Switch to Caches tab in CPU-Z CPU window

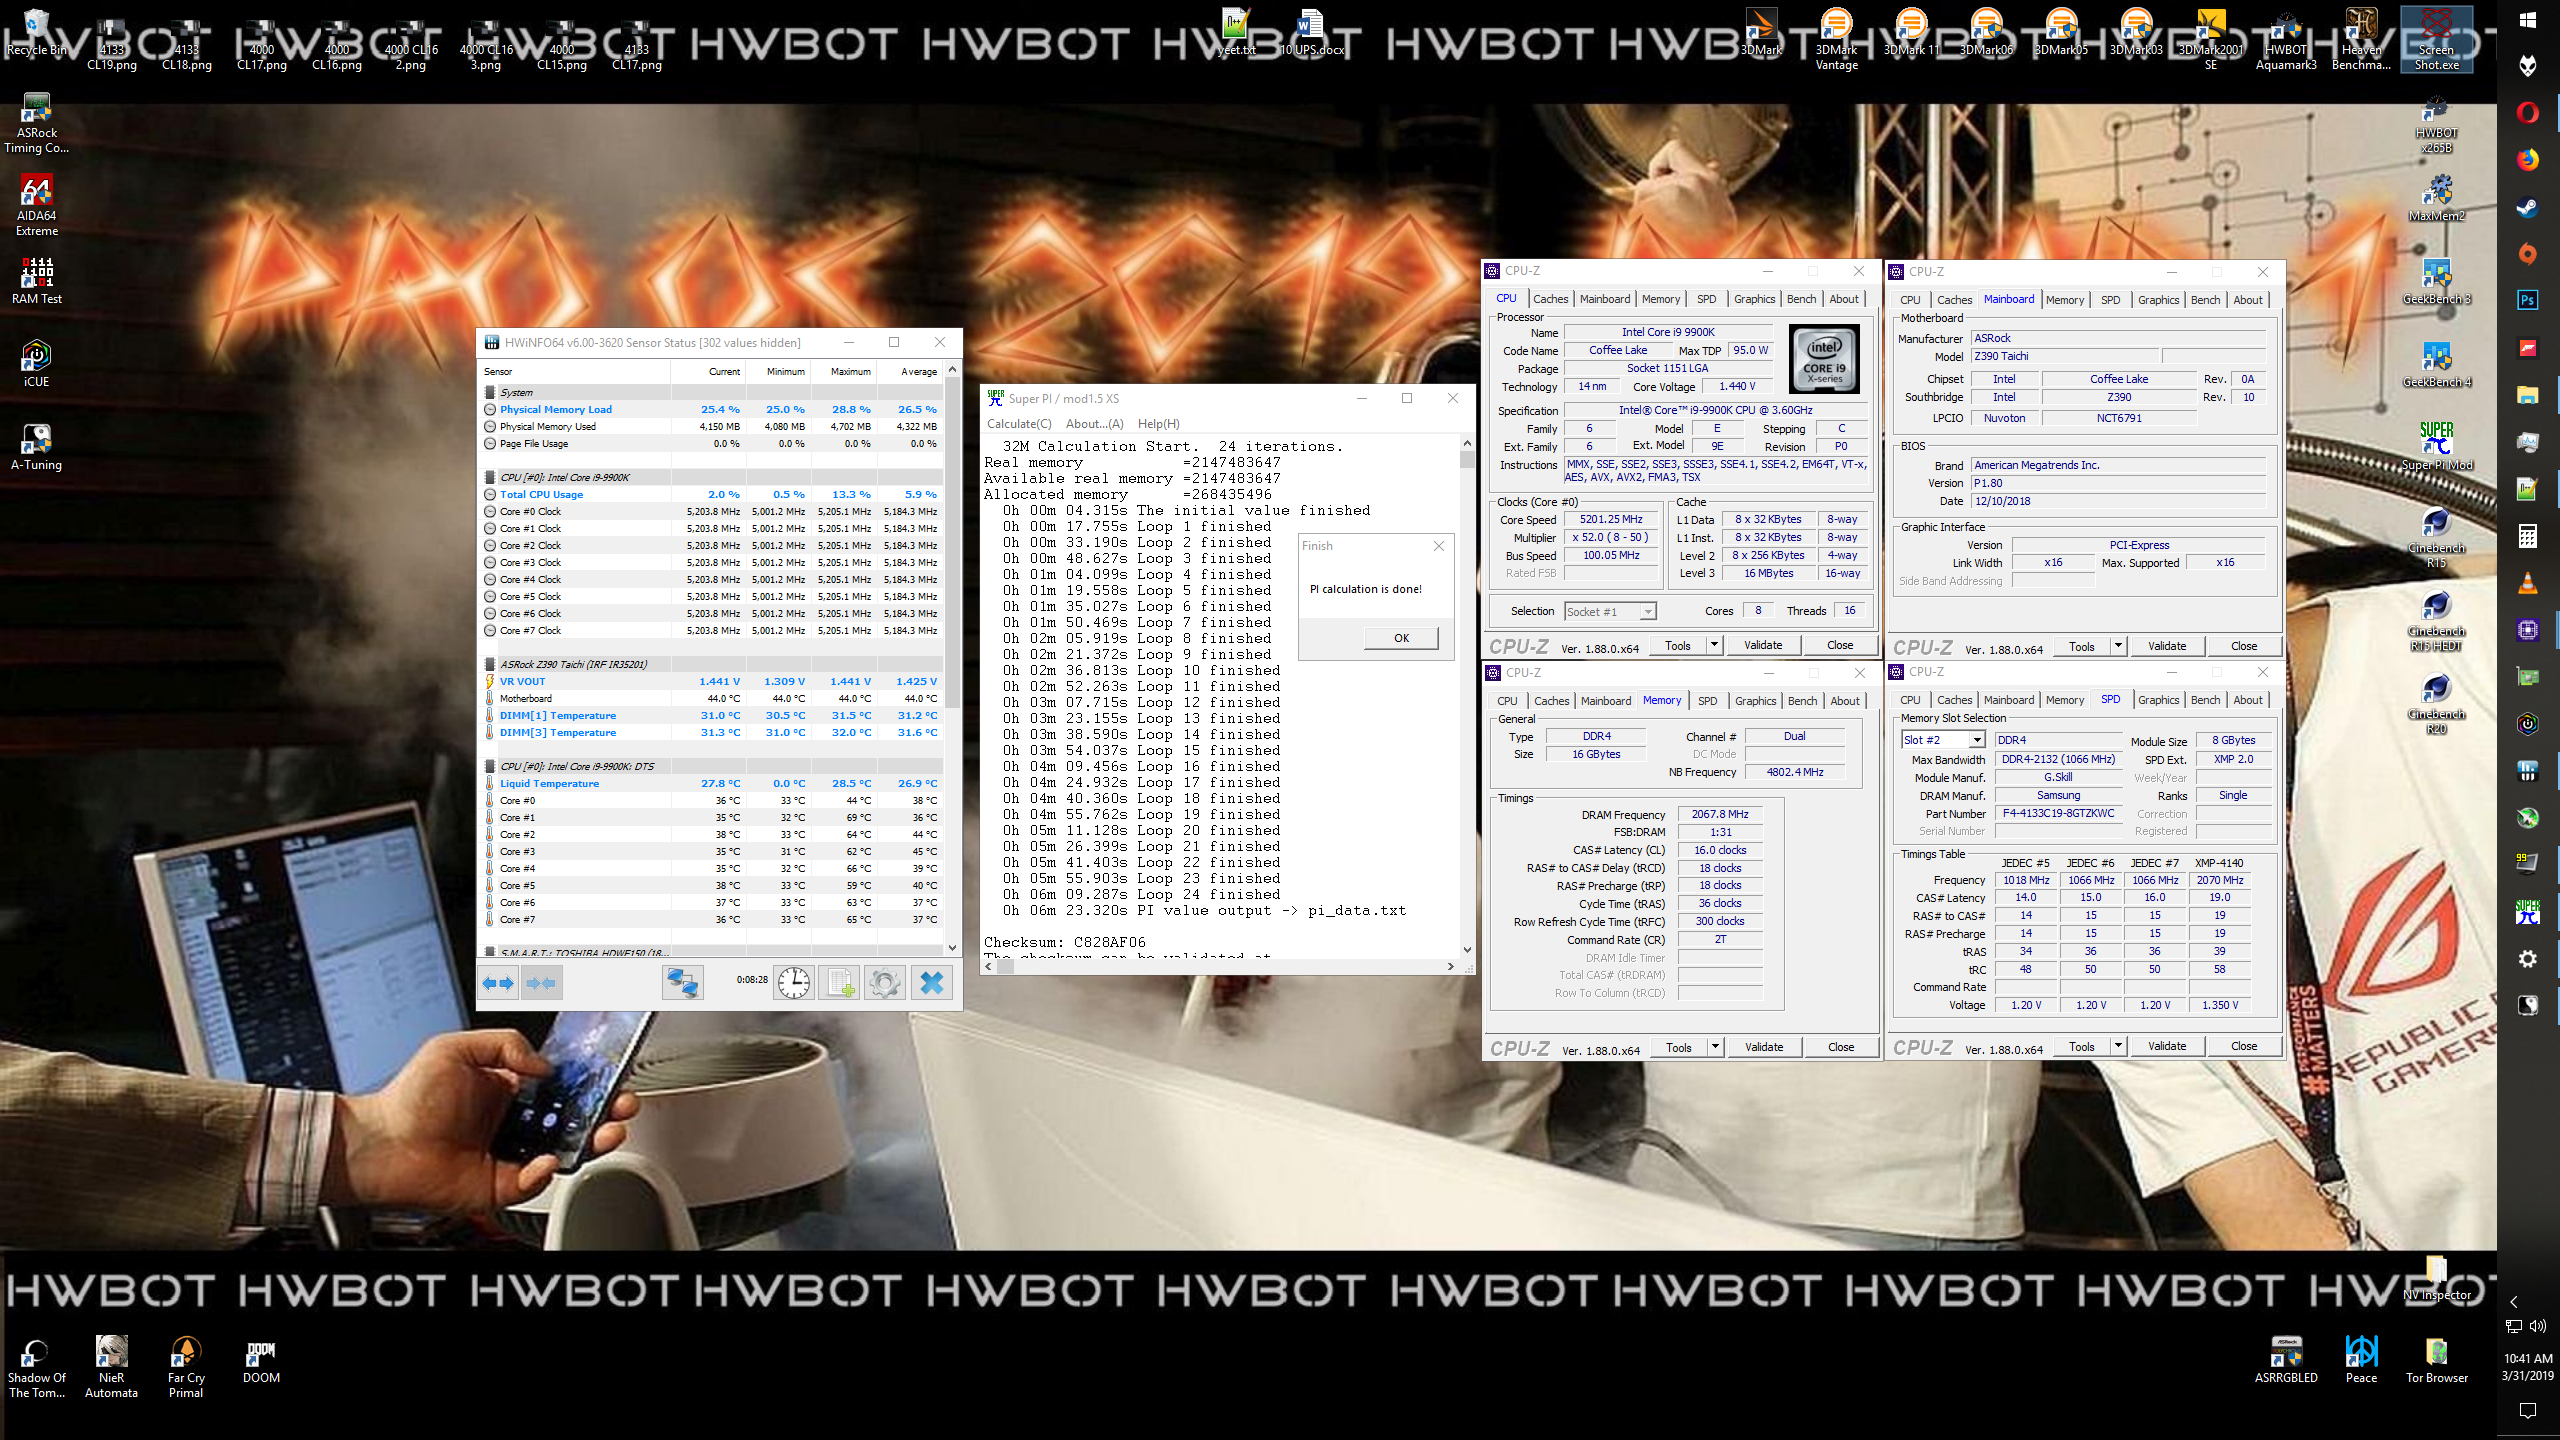point(1550,299)
